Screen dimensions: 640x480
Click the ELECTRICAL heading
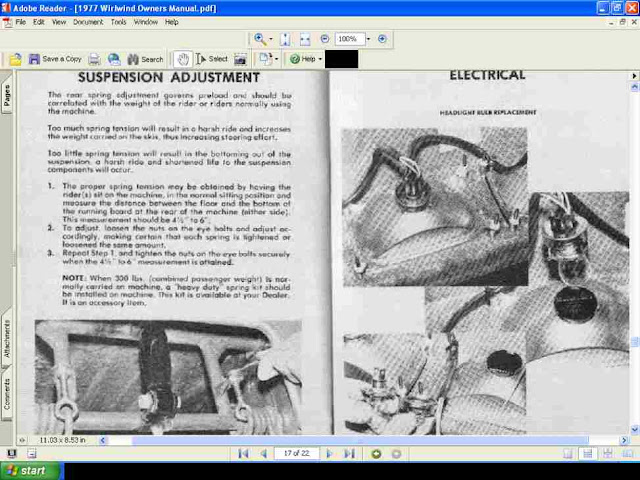tap(487, 76)
